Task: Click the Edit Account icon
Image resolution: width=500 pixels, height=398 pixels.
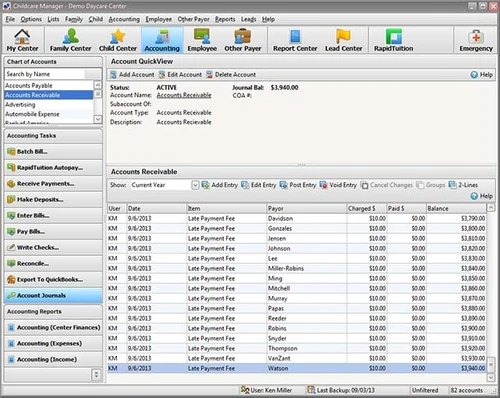Action: 162,75
